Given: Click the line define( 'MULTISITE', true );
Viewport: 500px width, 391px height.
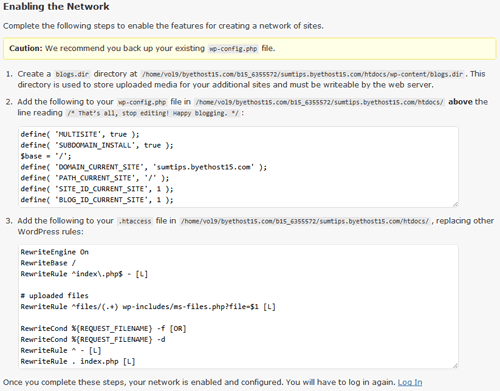Looking at the screenshot, I should [x=80, y=134].
